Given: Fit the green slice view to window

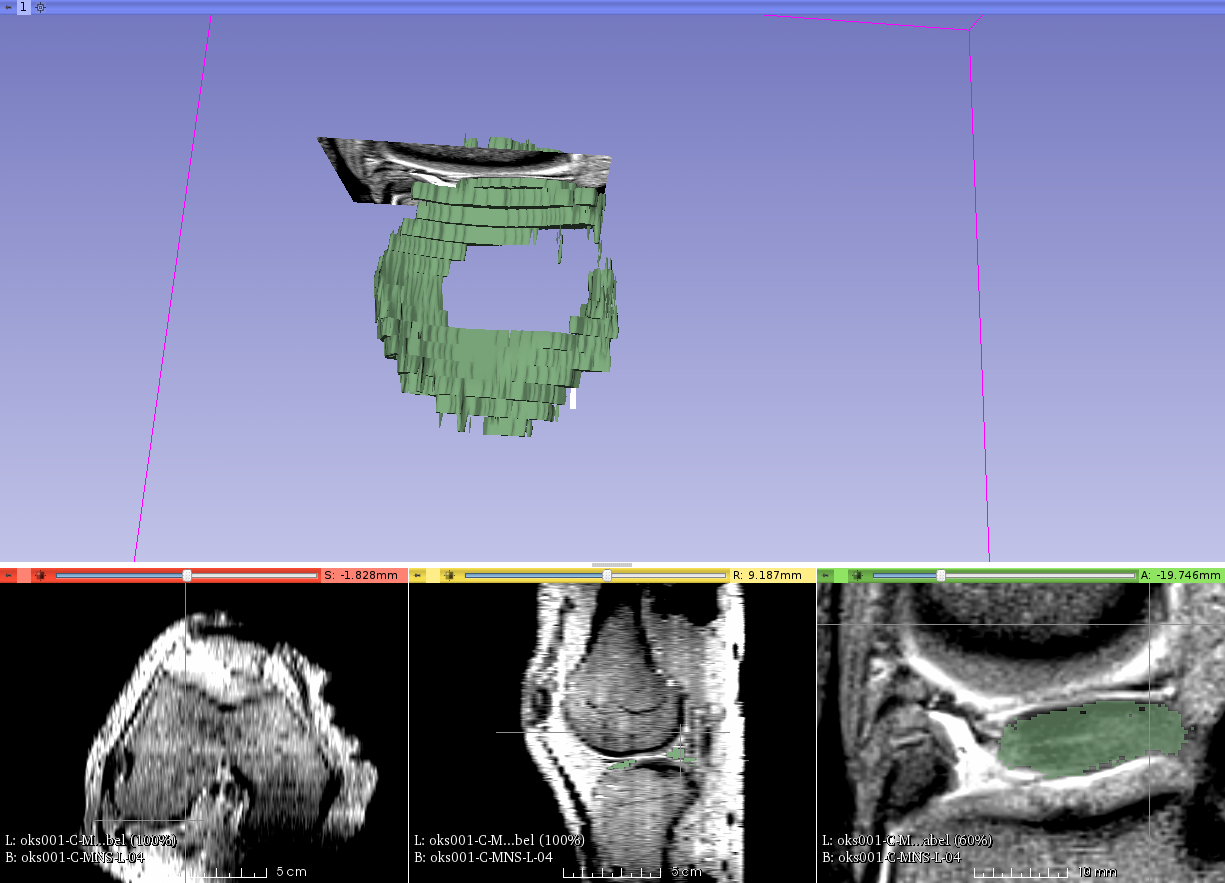Looking at the screenshot, I should point(857,576).
